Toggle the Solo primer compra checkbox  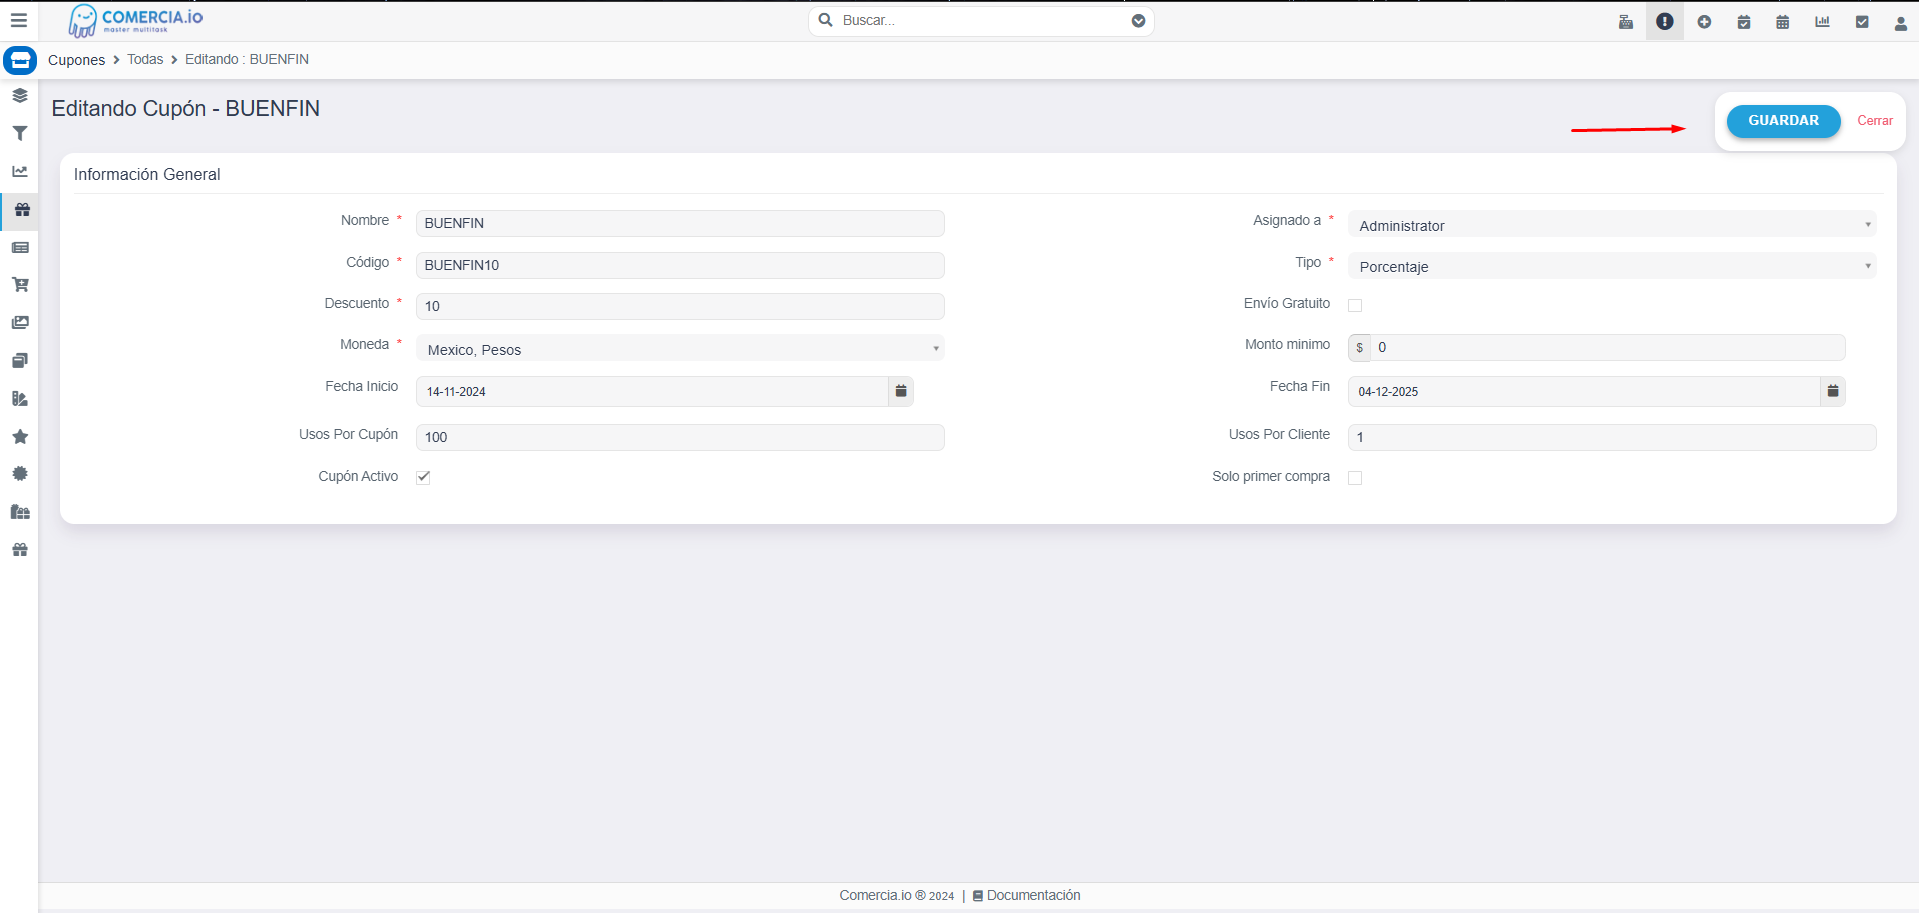point(1355,478)
